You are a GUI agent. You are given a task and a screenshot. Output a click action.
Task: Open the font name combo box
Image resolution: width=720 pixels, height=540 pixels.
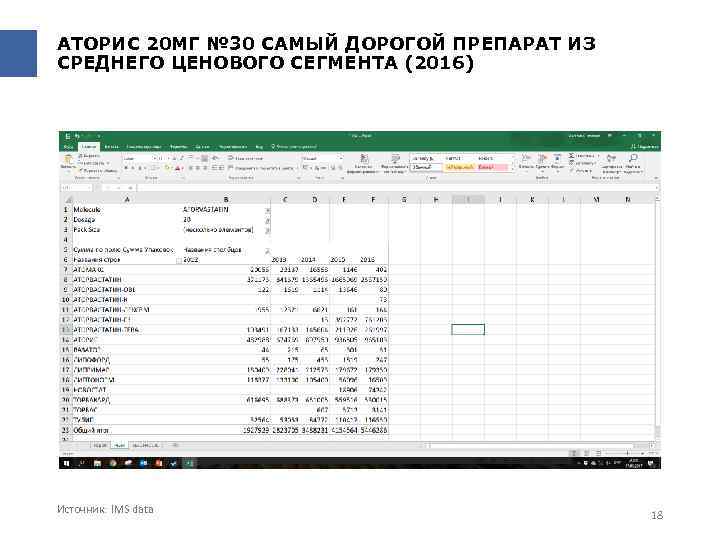138,158
